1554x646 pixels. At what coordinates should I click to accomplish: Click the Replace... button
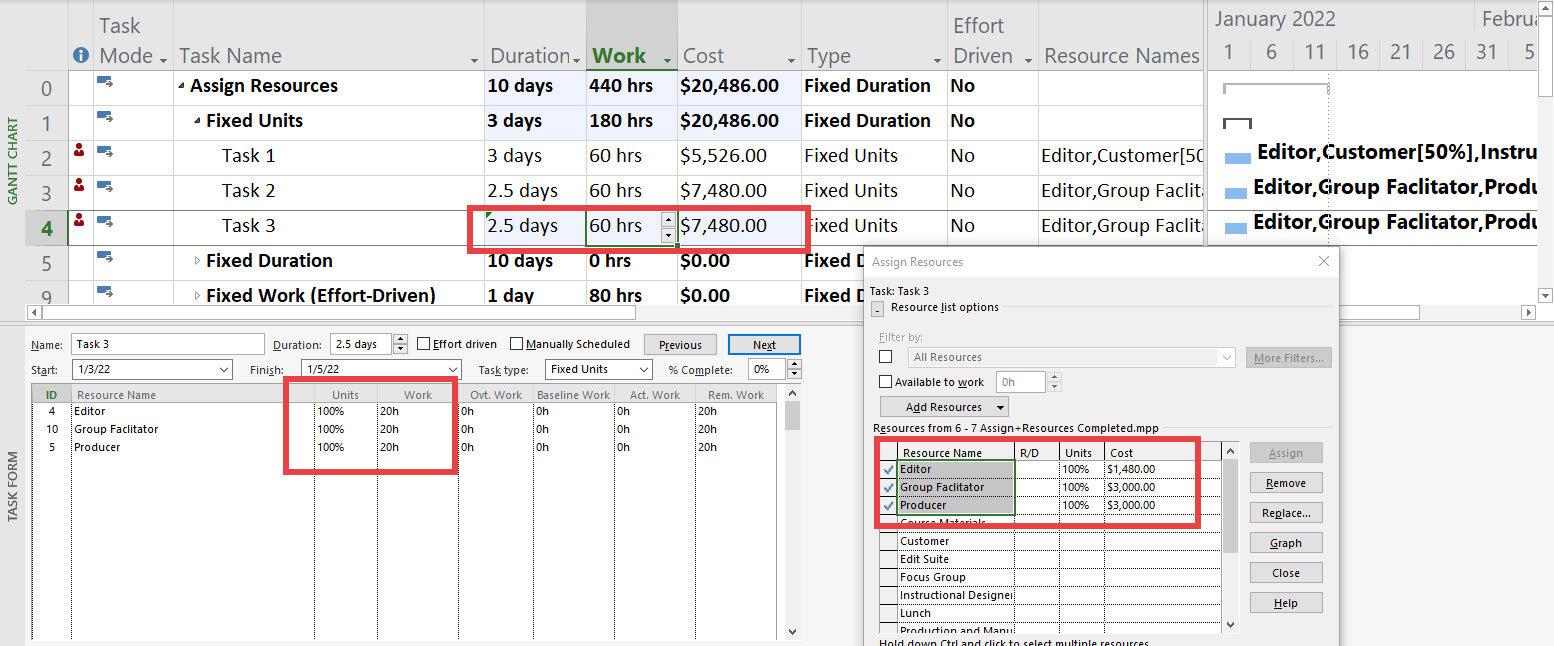point(1286,513)
